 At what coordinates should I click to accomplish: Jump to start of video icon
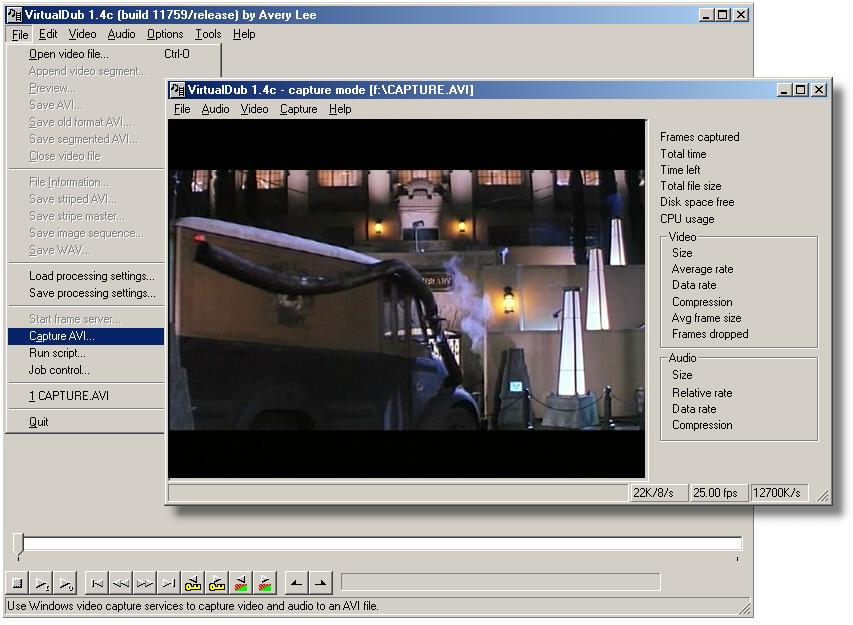(x=97, y=583)
